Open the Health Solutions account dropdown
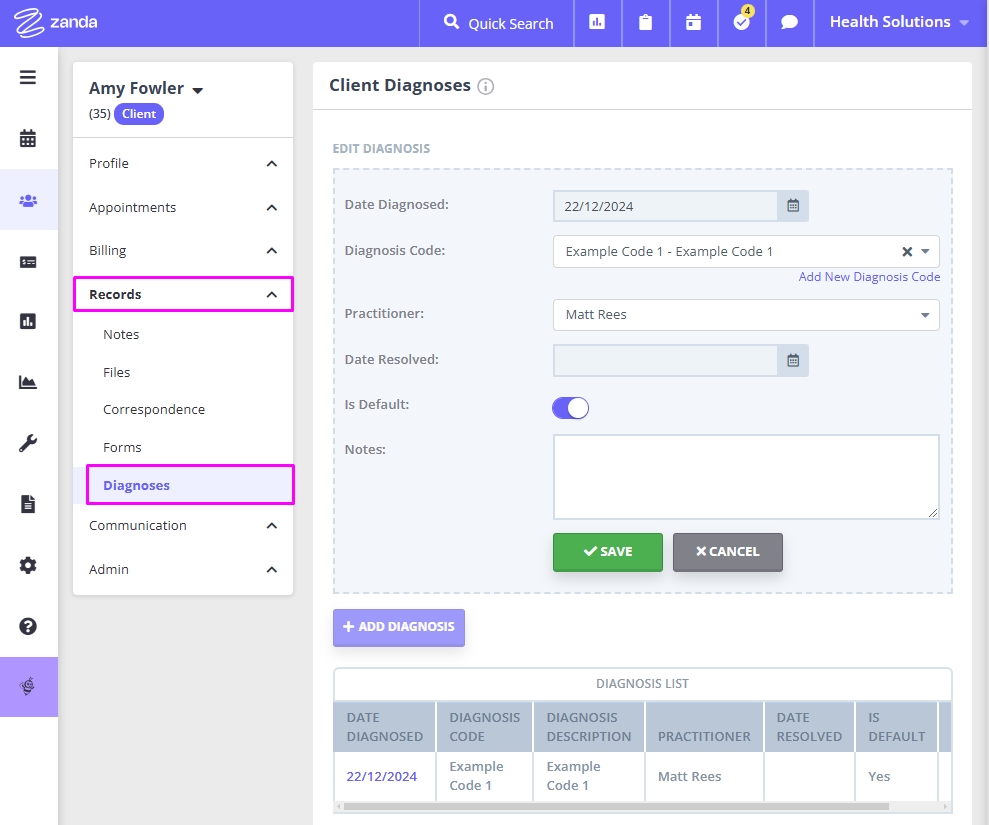Viewport: 989px width, 825px height. click(x=899, y=22)
